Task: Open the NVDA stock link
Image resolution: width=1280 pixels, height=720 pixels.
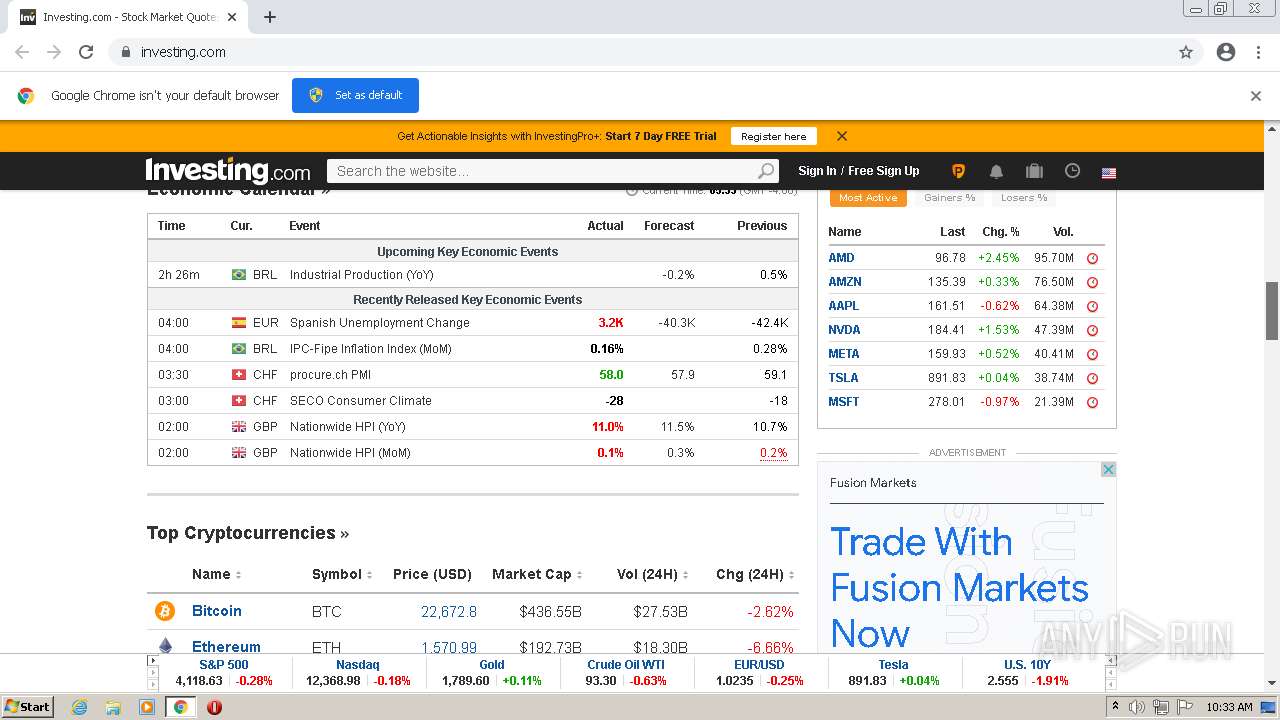Action: 844,330
